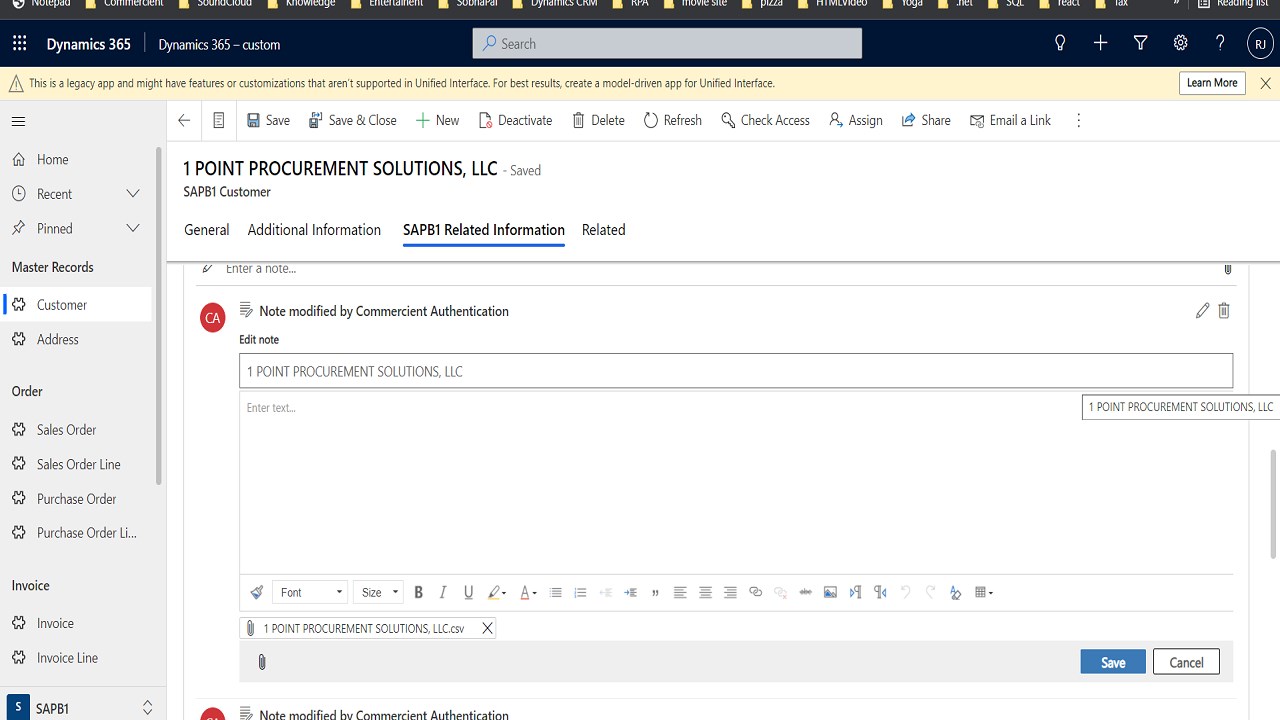Open the help question mark icon
The width and height of the screenshot is (1280, 720).
pyautogui.click(x=1220, y=43)
